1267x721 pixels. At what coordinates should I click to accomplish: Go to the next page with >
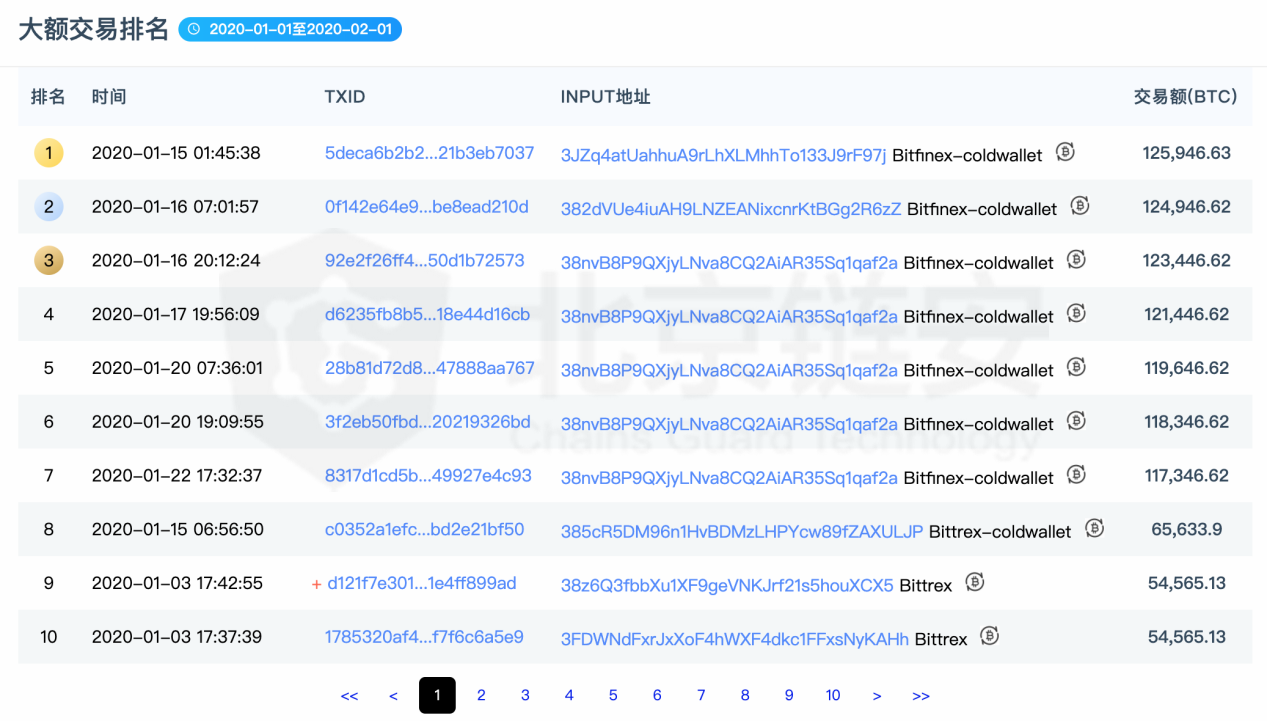877,696
